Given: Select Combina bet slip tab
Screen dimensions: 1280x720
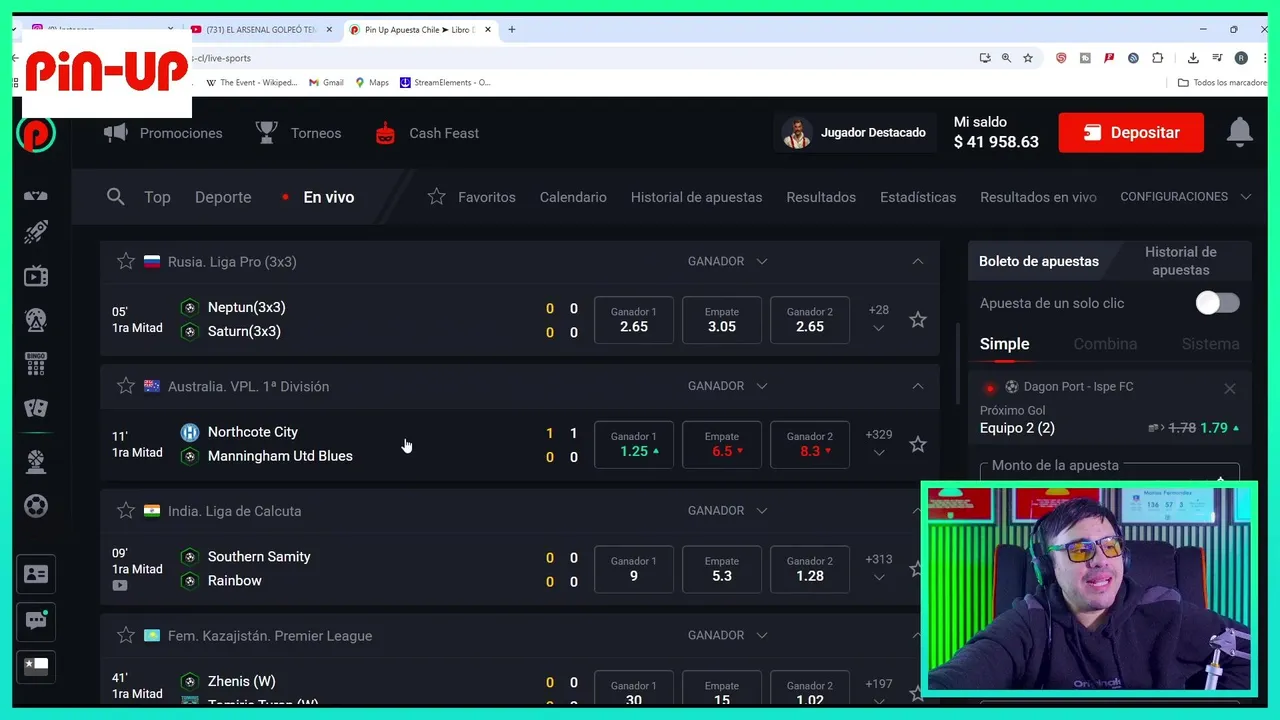Looking at the screenshot, I should coord(1105,344).
